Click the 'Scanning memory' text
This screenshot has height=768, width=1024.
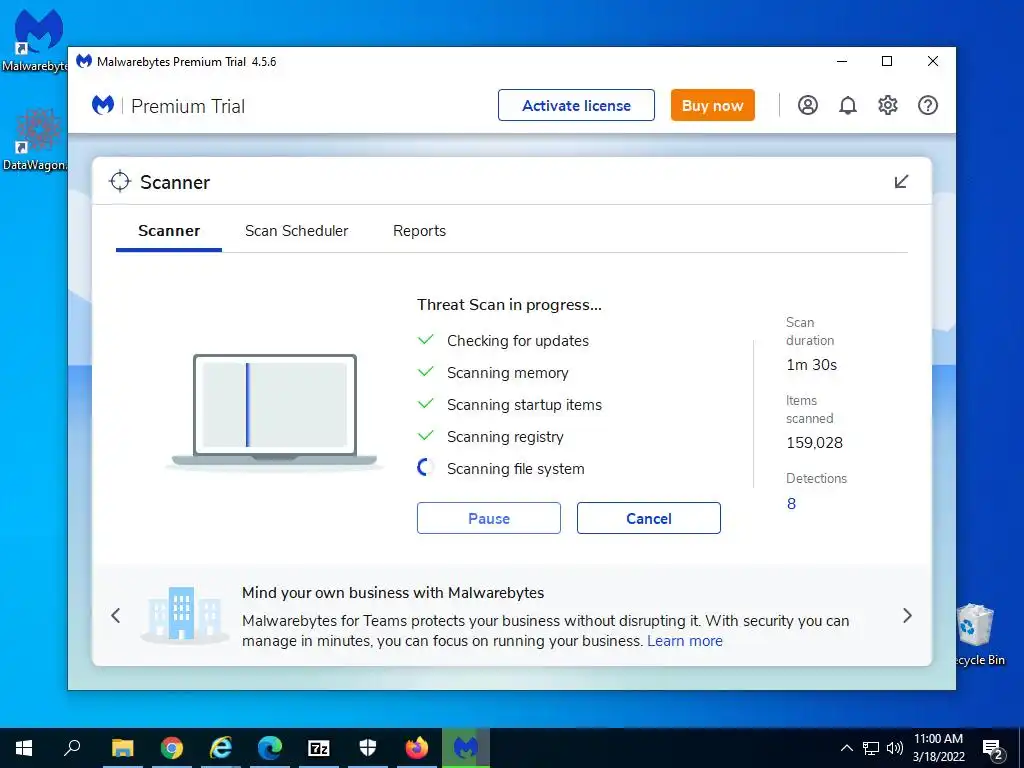pos(507,373)
